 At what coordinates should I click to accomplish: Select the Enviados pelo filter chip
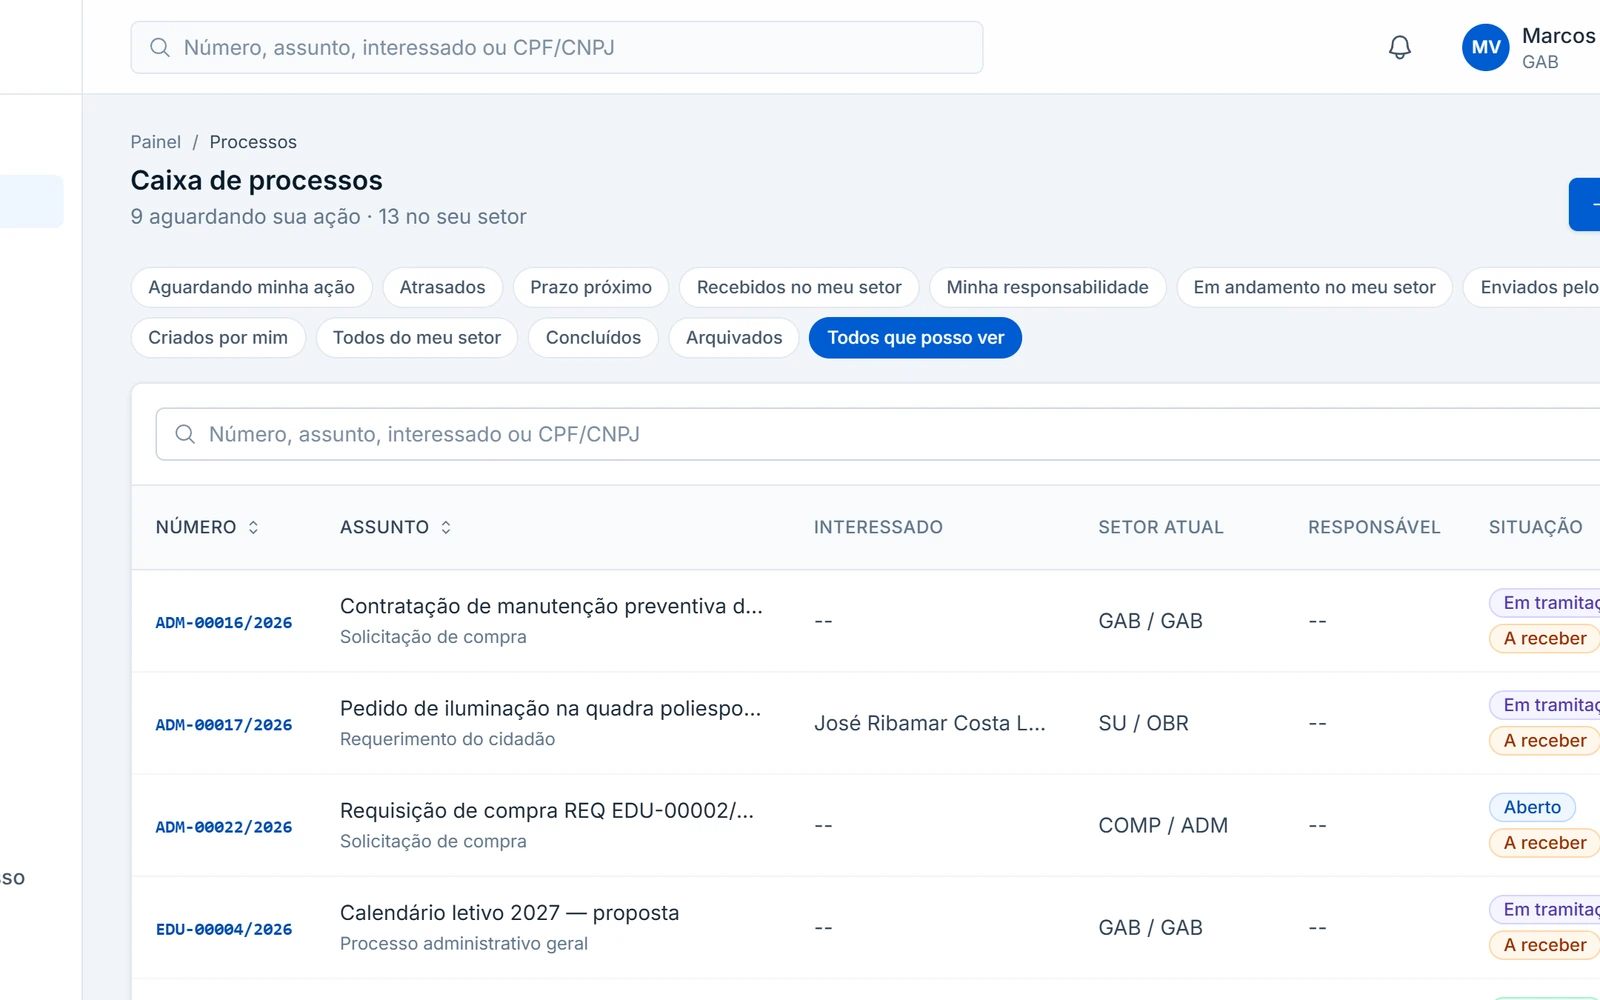tap(1532, 287)
